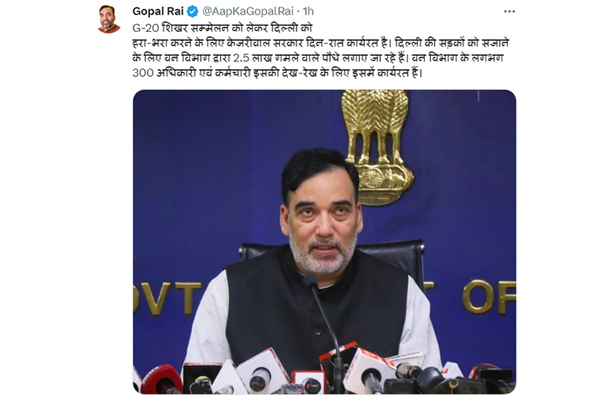Click the golden 'OF' lettering in the photo
Screen dimensions: 600x400
point(489,297)
